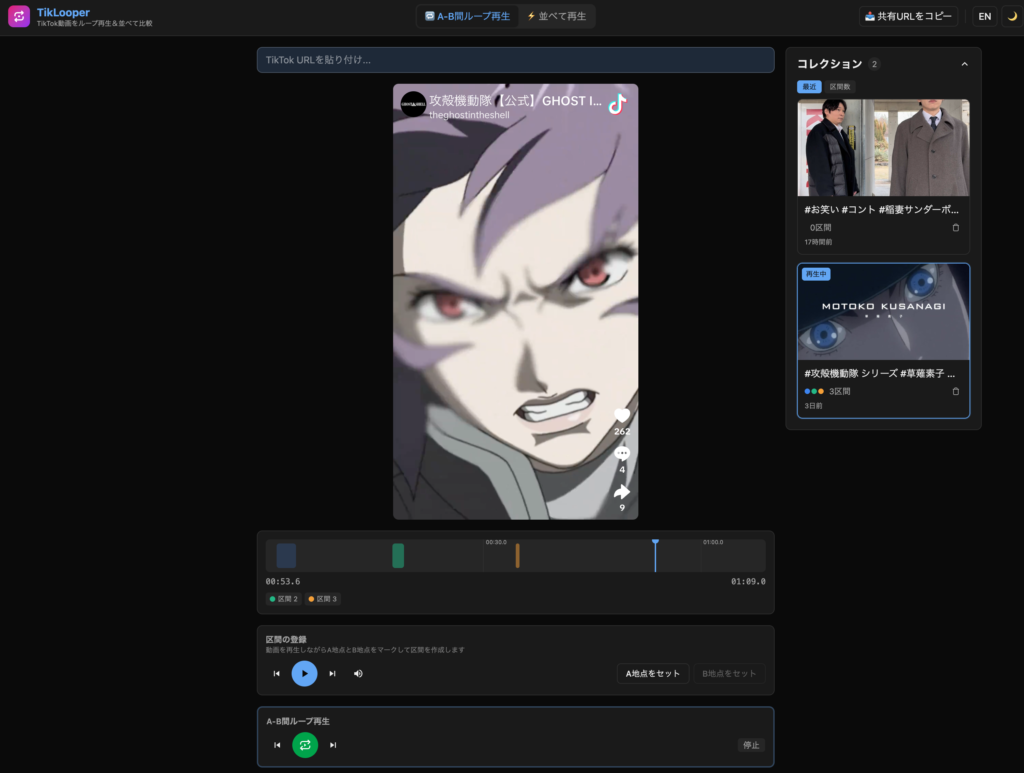Click the TikTok URL input field

pyautogui.click(x=515, y=60)
